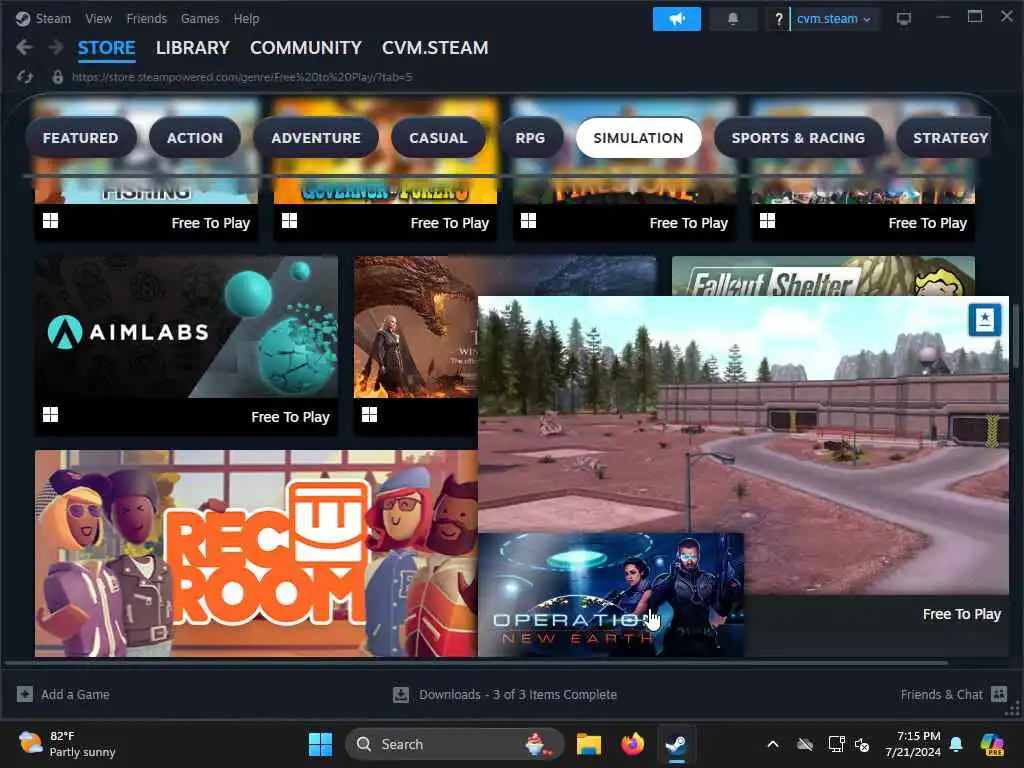Select the FEATURED genre pill

click(x=80, y=138)
